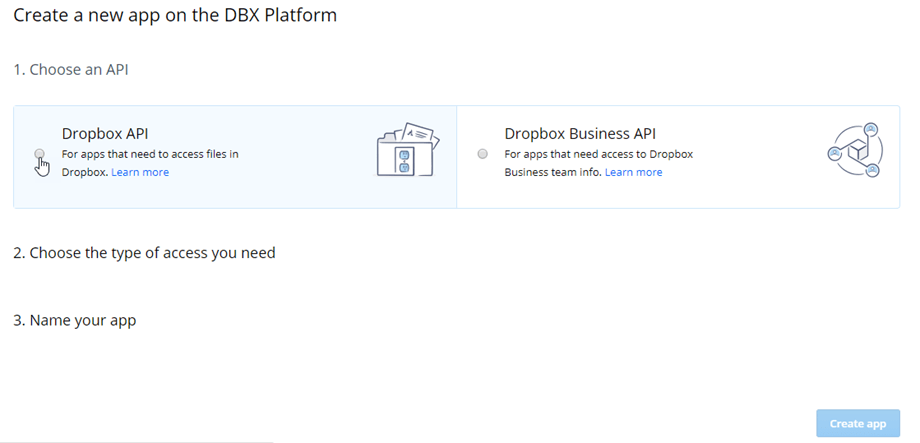
Task: Click the file cabinet drawers on folder icon
Action: click(x=405, y=160)
